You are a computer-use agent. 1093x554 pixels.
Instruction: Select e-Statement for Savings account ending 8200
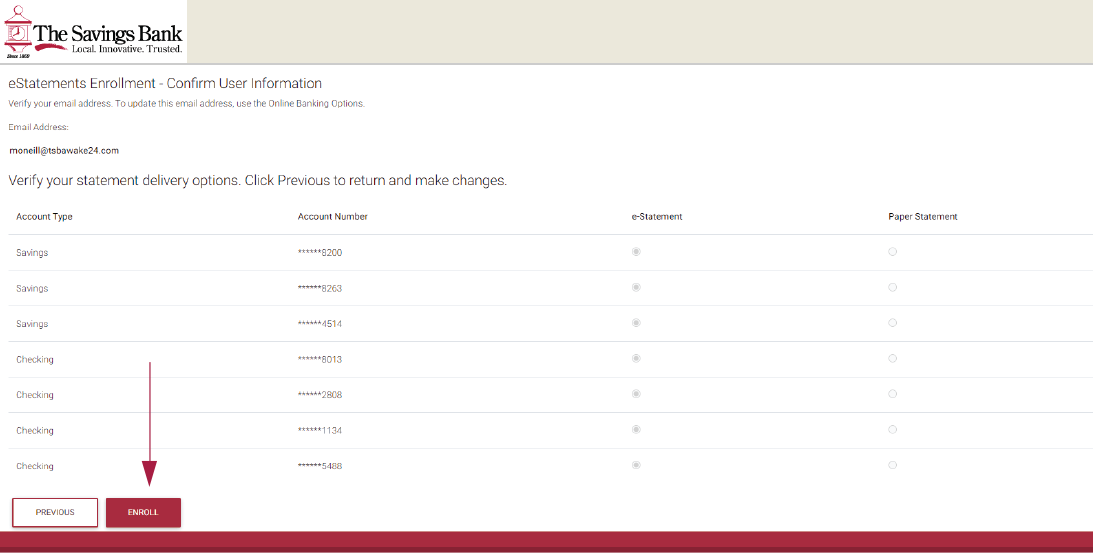pos(636,252)
